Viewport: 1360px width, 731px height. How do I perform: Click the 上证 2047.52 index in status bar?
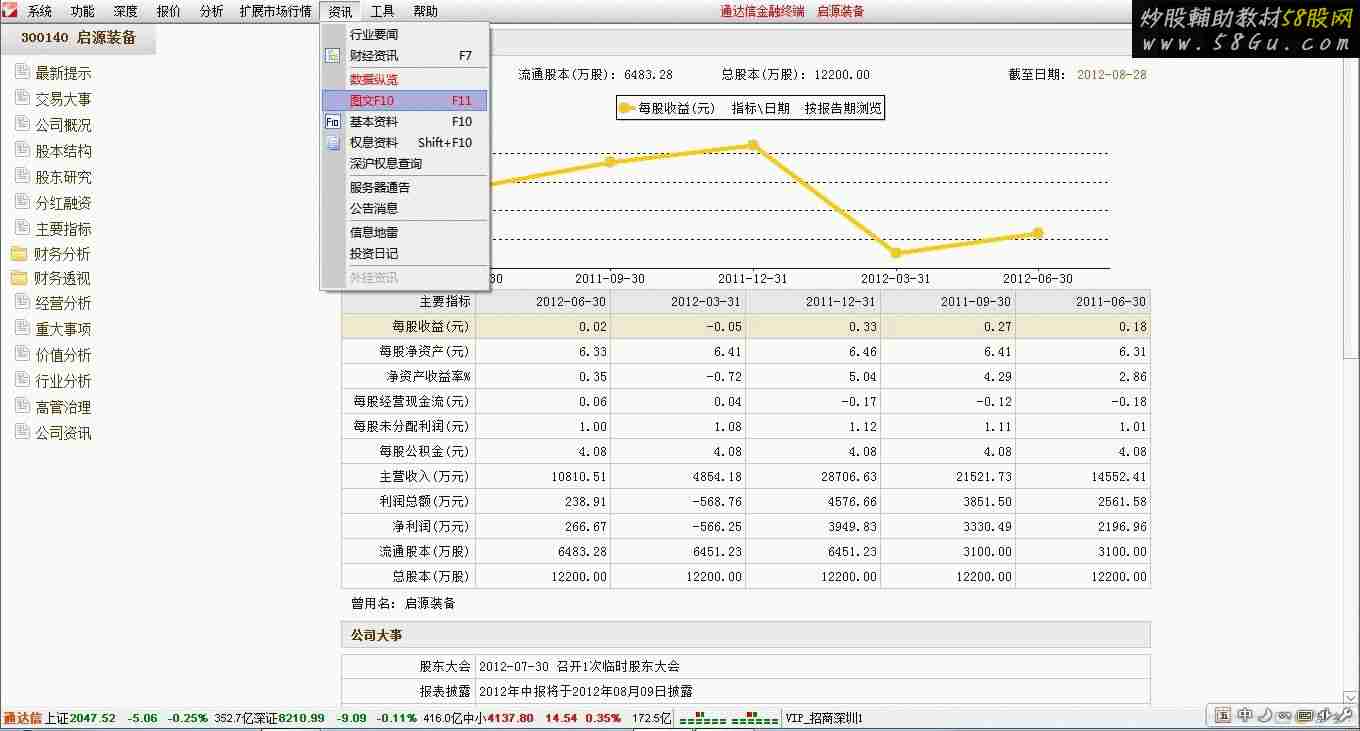click(80, 719)
